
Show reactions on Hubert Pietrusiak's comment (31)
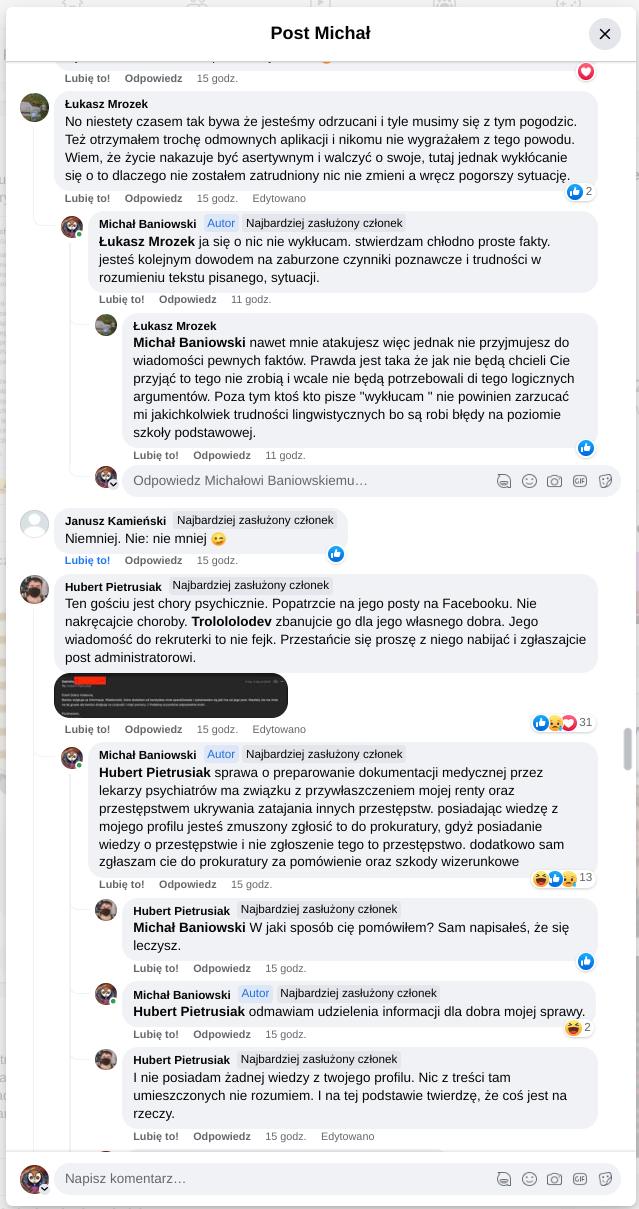[566, 722]
